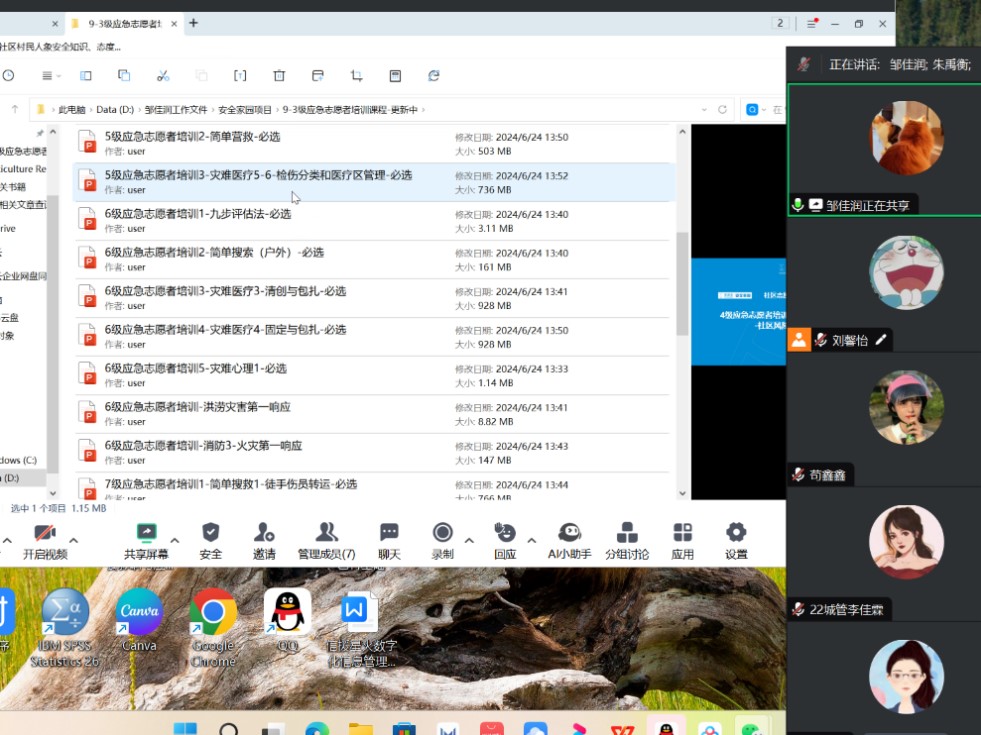This screenshot has height=735, width=981.
Task: Open the 聊天 chat icon
Action: [389, 533]
